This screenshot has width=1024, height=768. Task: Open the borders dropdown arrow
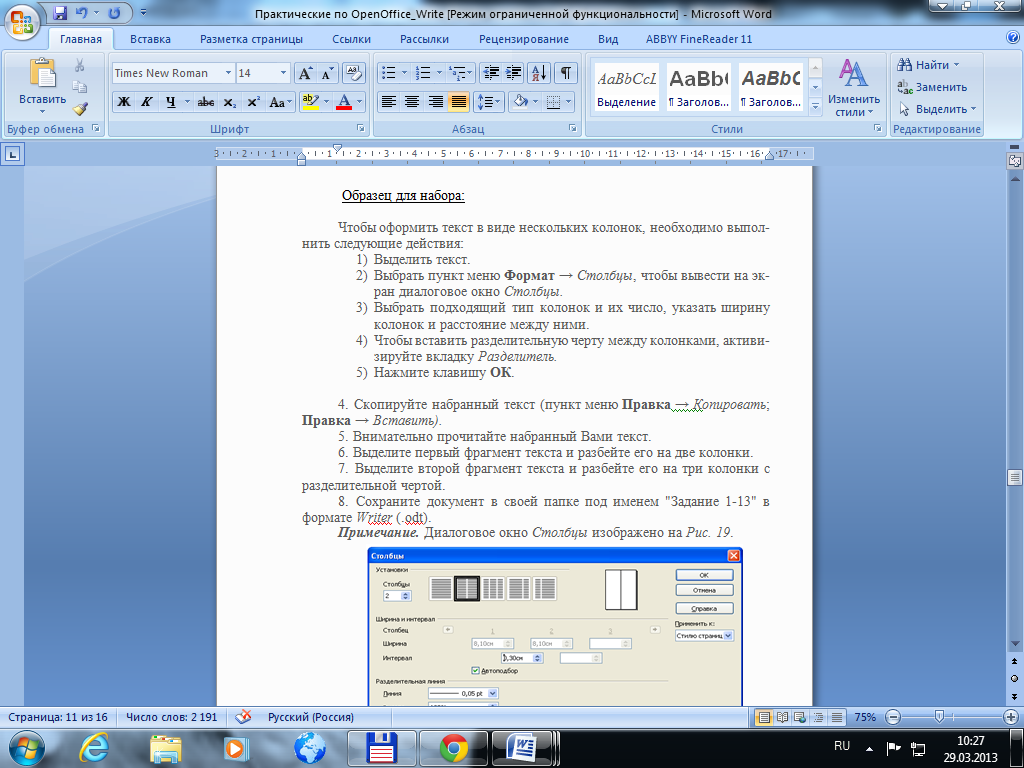[569, 102]
